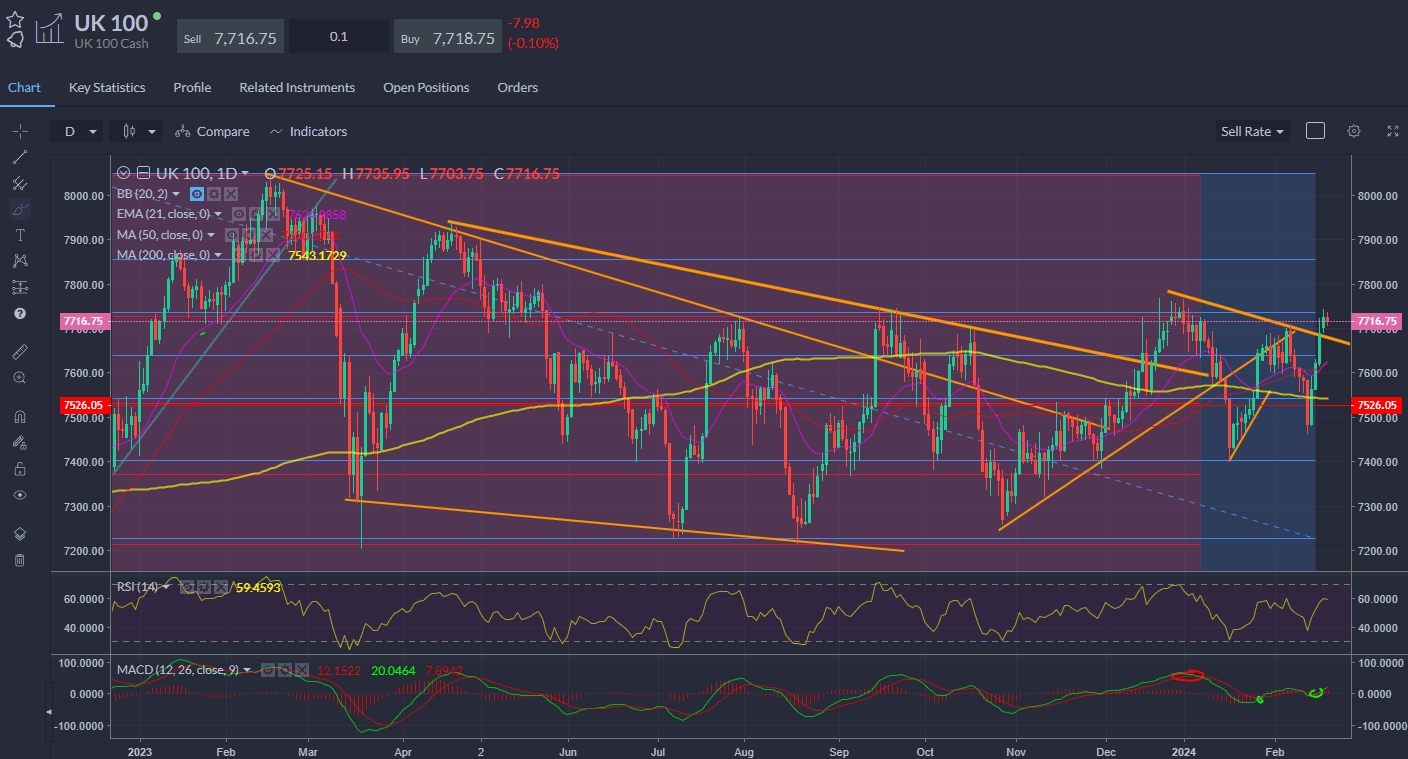Image resolution: width=1408 pixels, height=759 pixels.
Task: Expand the RSI (14) dropdown arrow
Action: pyautogui.click(x=166, y=587)
